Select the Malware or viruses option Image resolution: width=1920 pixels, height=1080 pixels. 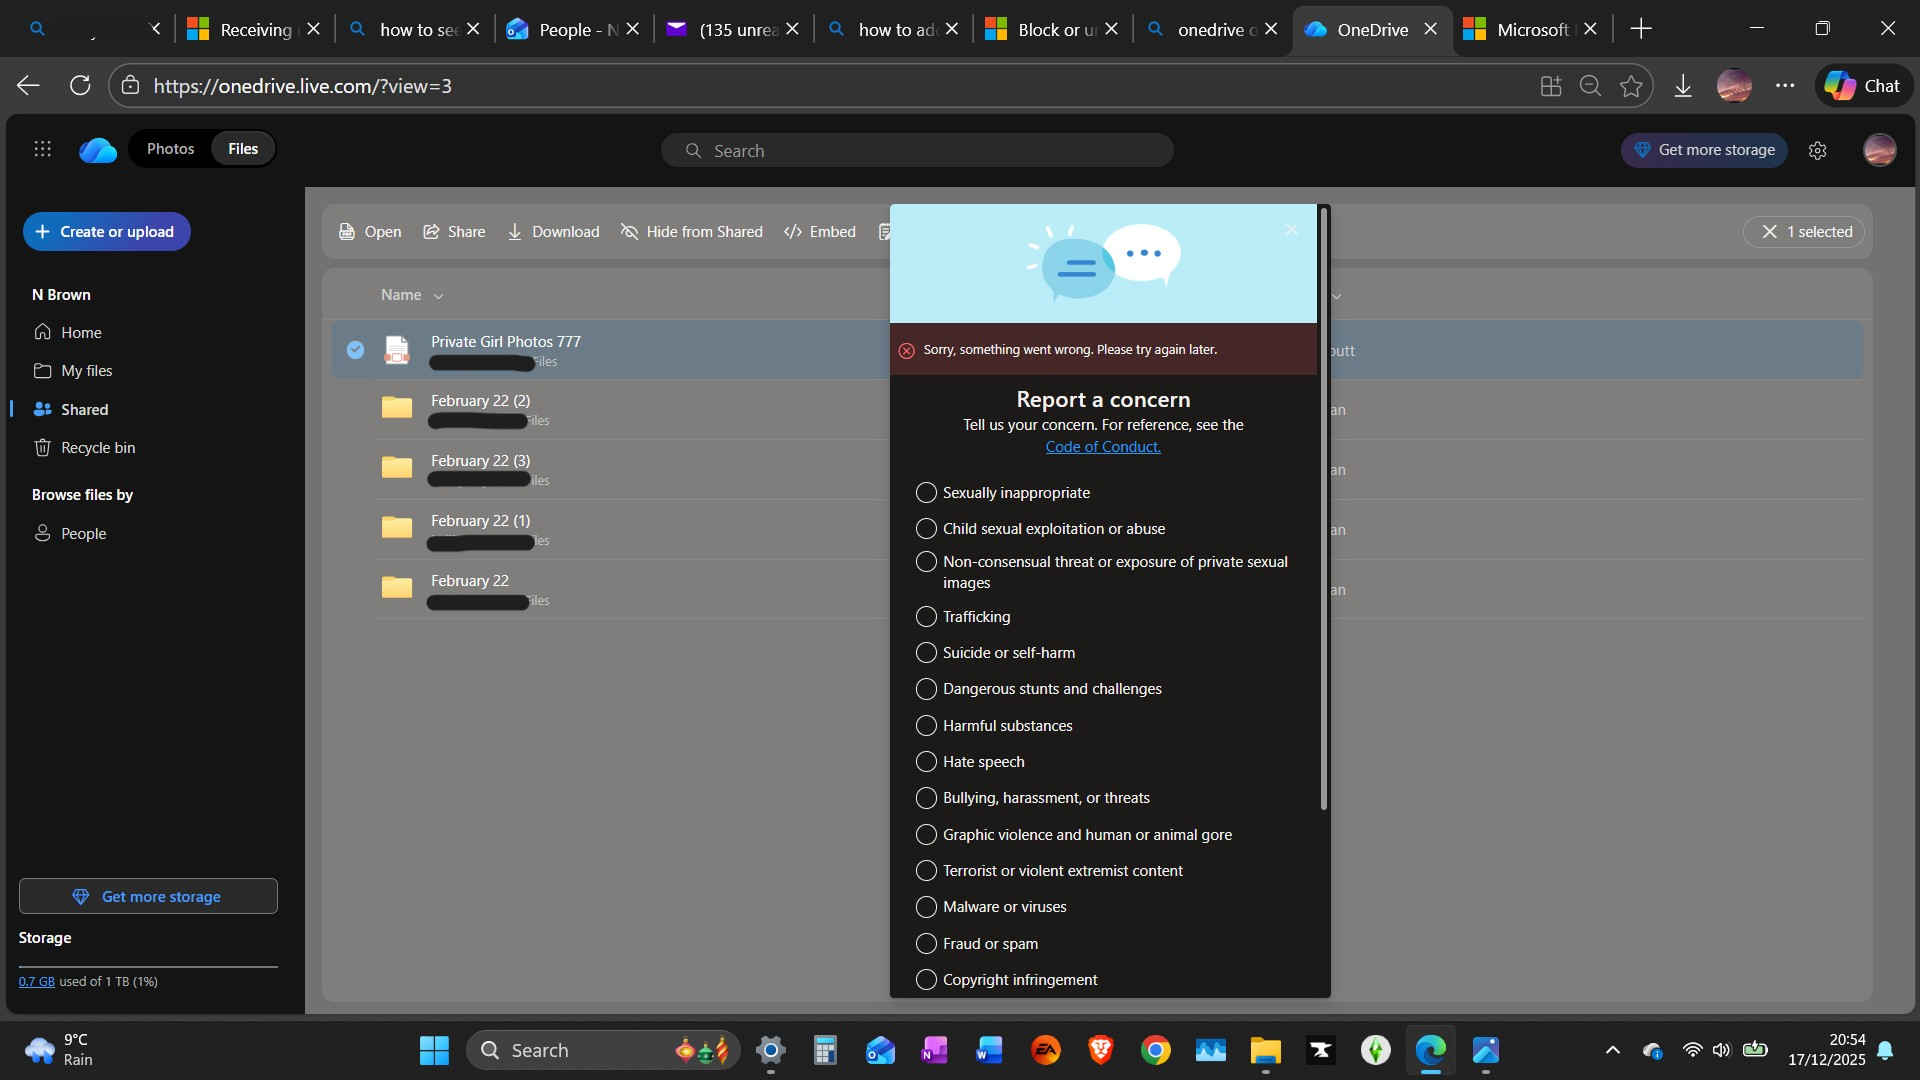pyautogui.click(x=926, y=907)
